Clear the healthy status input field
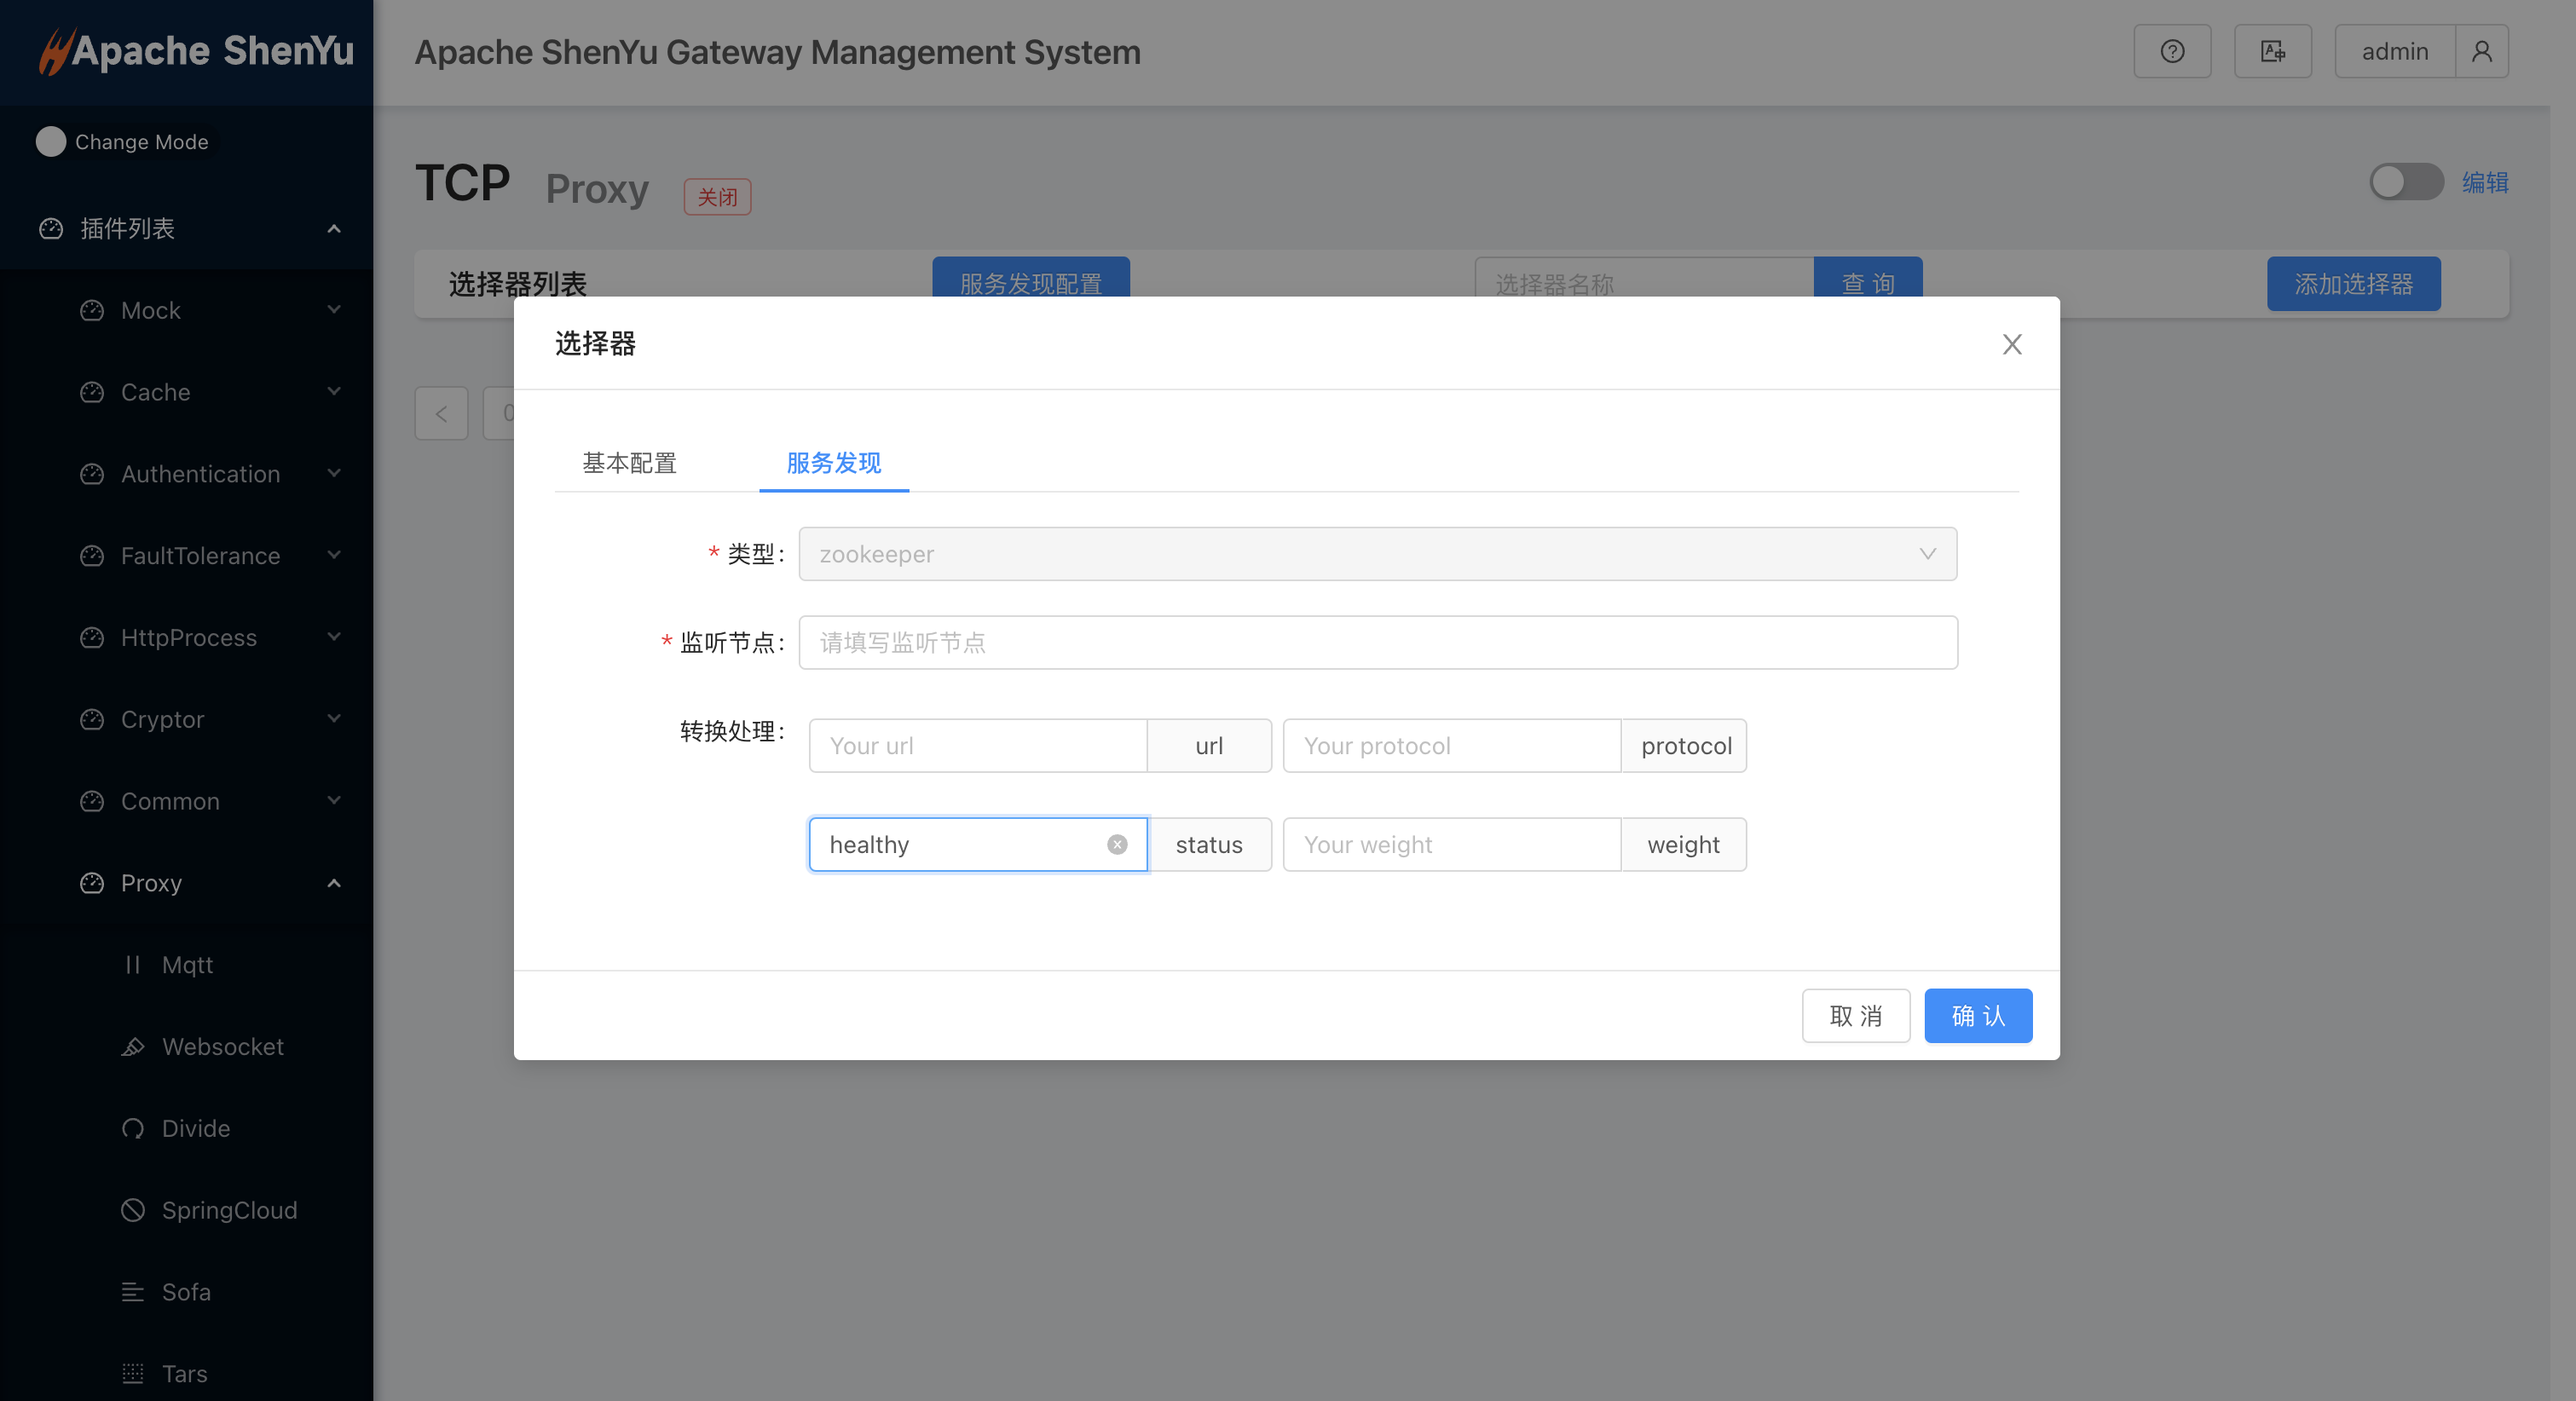This screenshot has width=2576, height=1401. point(1118,844)
